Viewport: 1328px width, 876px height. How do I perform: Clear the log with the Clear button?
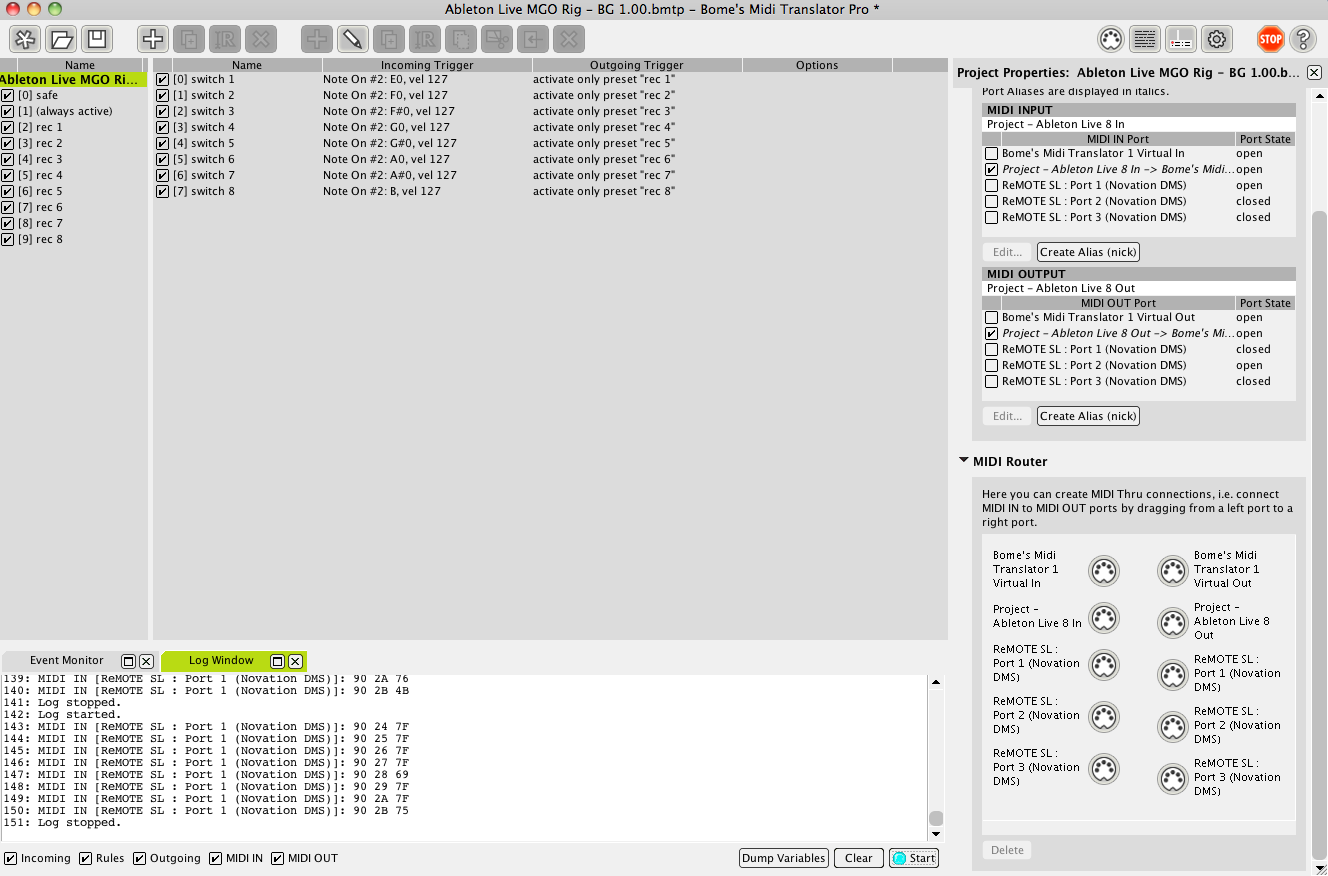point(859,858)
